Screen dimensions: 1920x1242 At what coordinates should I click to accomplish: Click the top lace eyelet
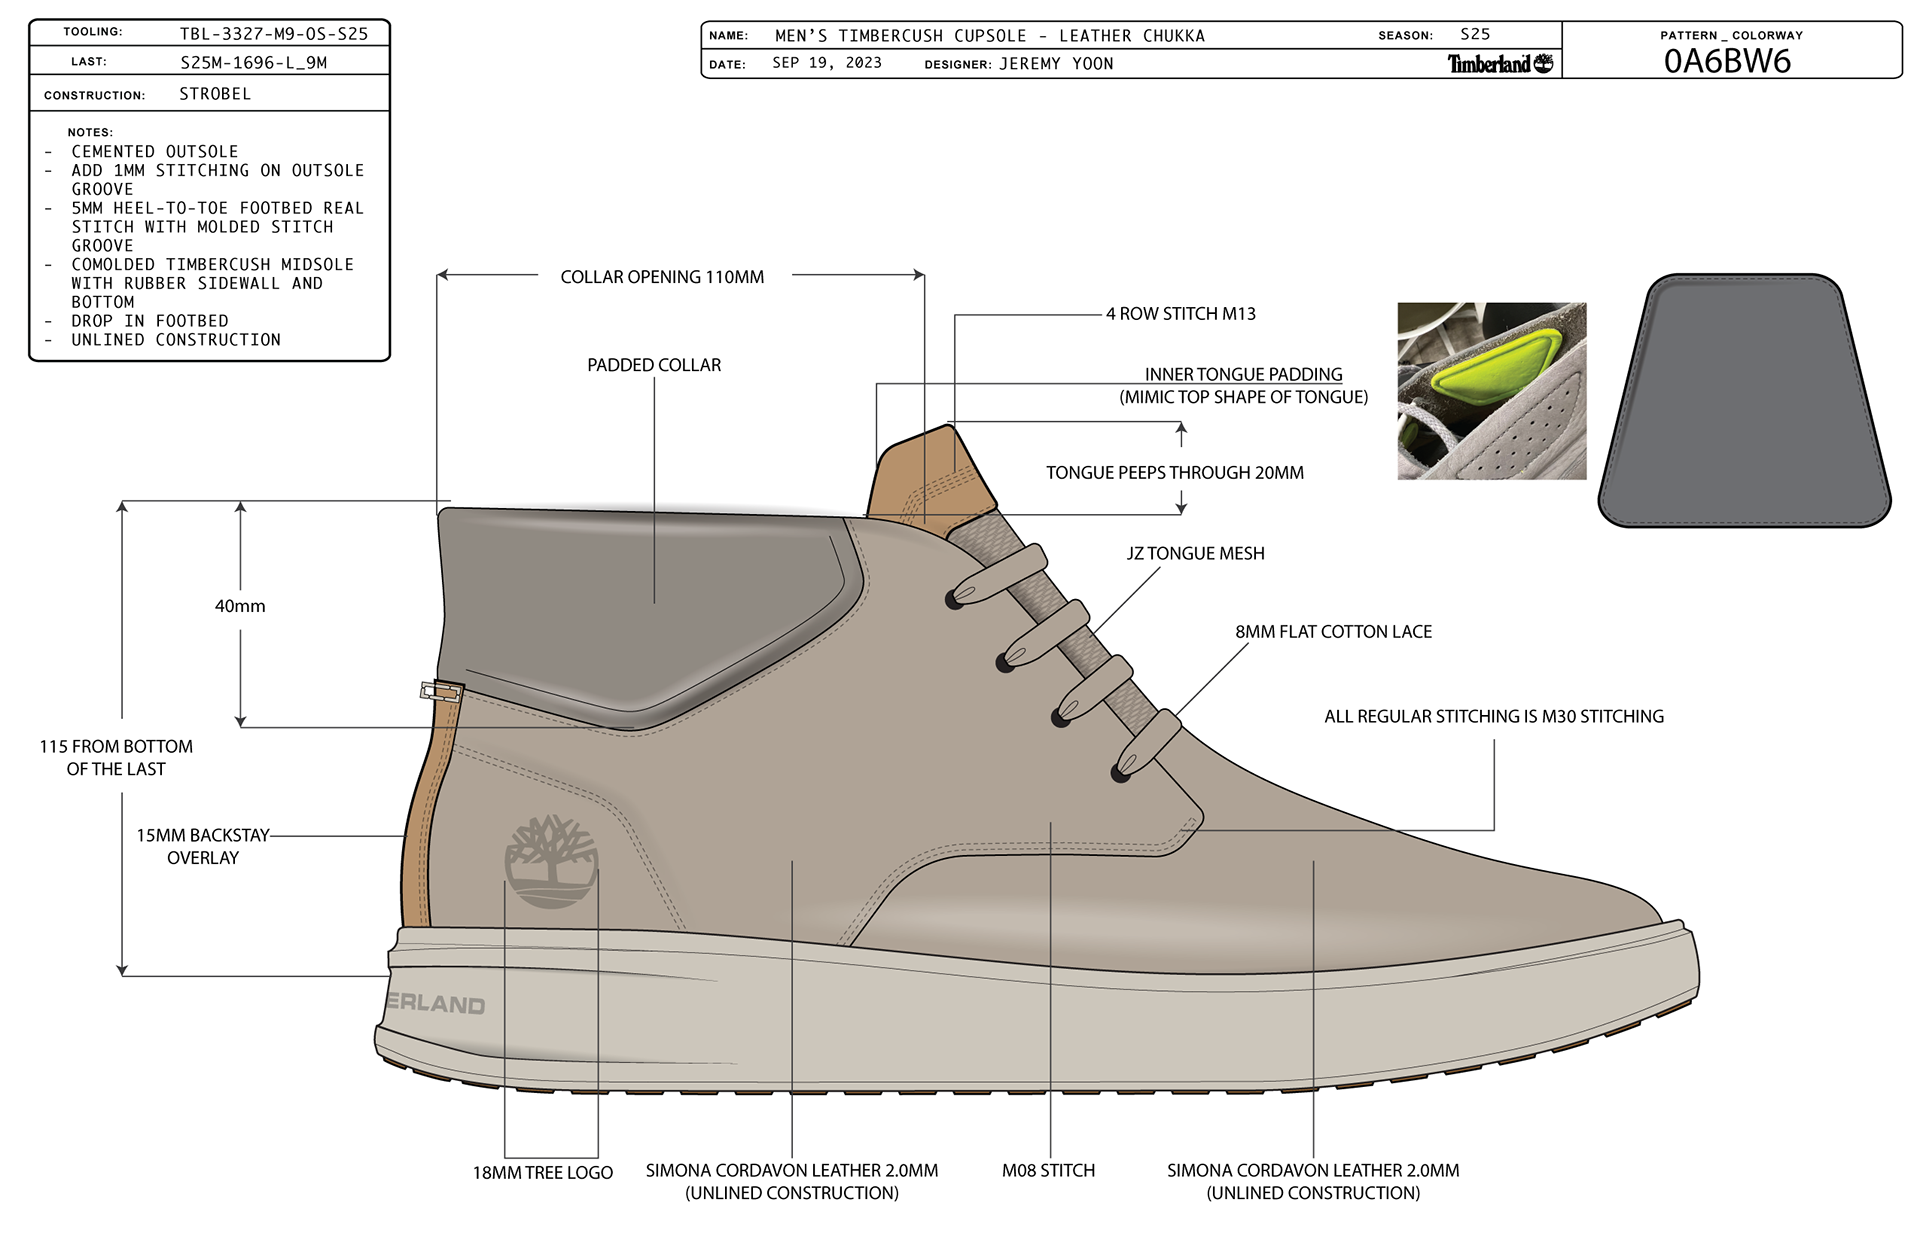[x=955, y=600]
